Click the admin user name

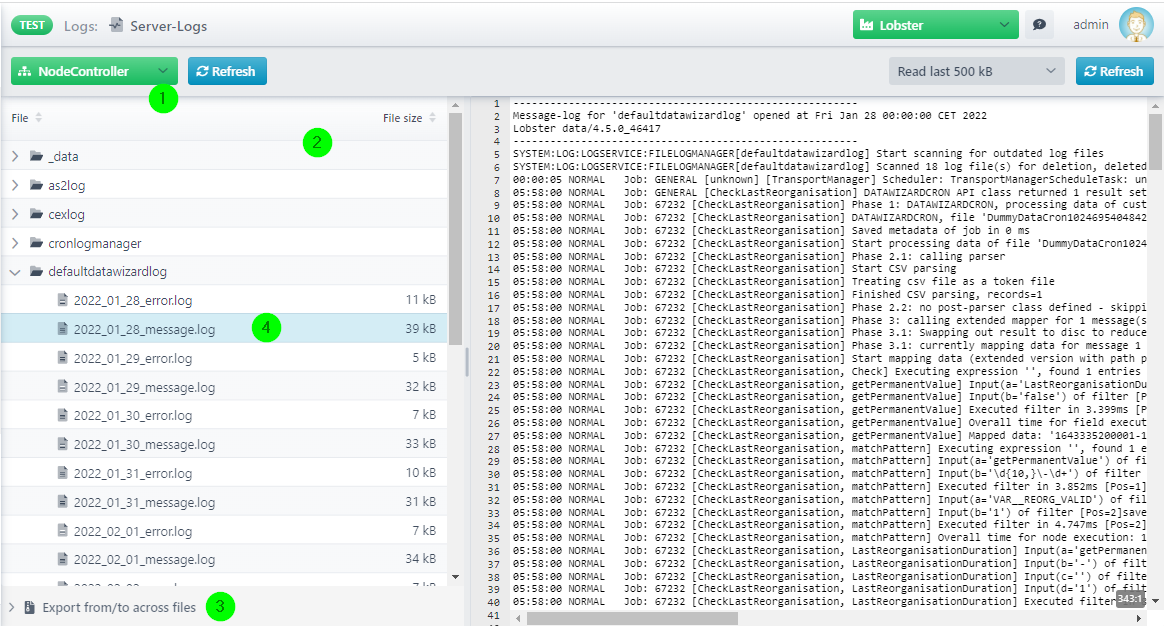click(x=1091, y=25)
